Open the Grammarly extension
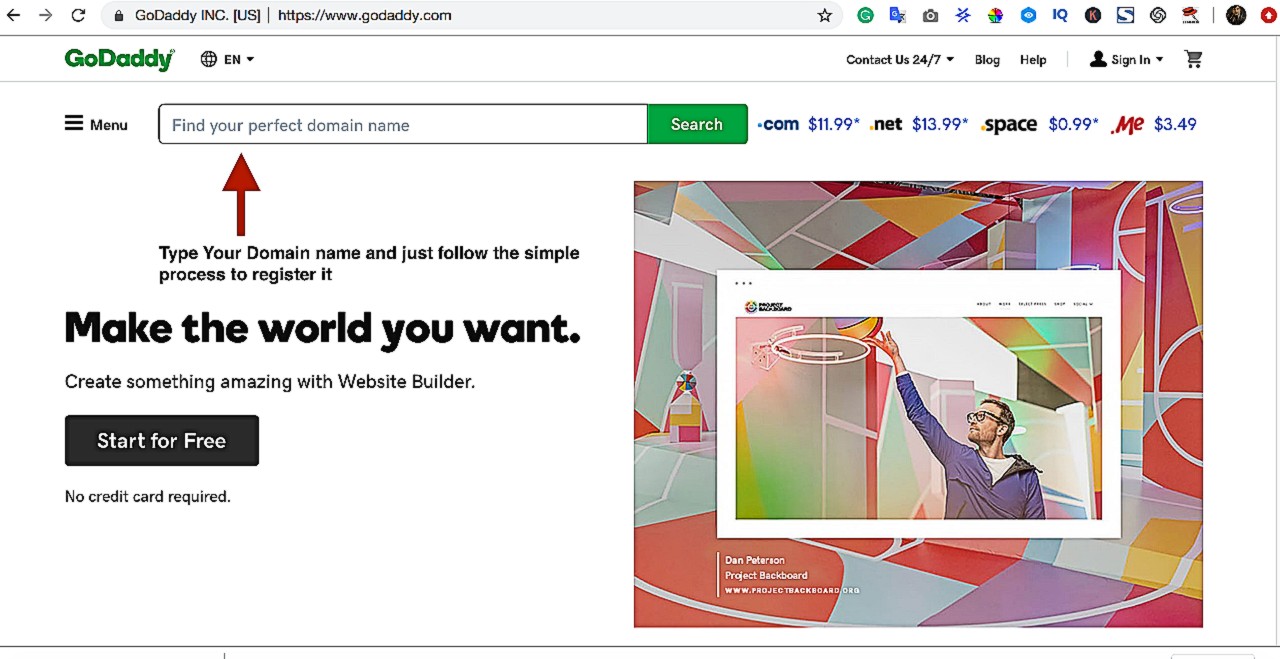Viewport: 1280px width, 659px height. click(x=866, y=15)
